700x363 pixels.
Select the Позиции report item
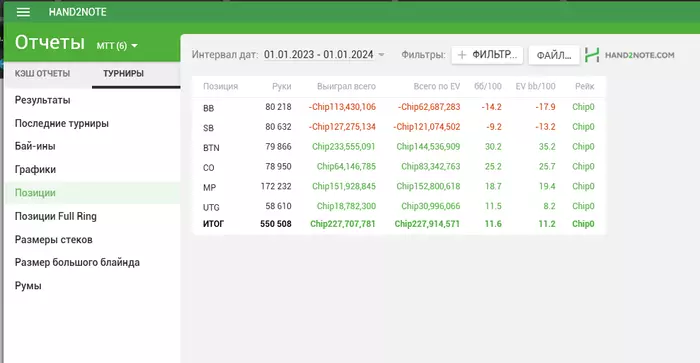[x=92, y=192]
